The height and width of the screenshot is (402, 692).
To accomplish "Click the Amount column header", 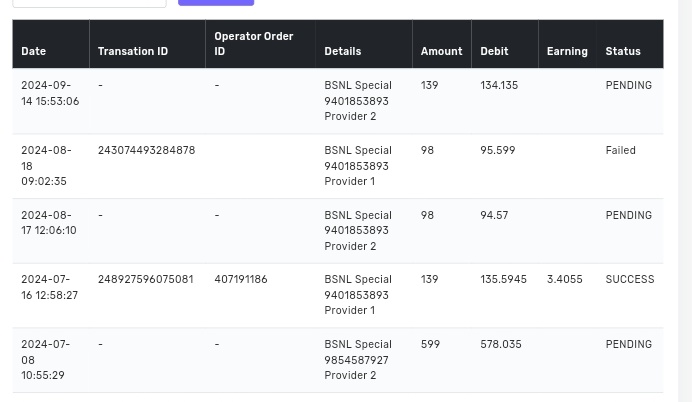I will (441, 51).
